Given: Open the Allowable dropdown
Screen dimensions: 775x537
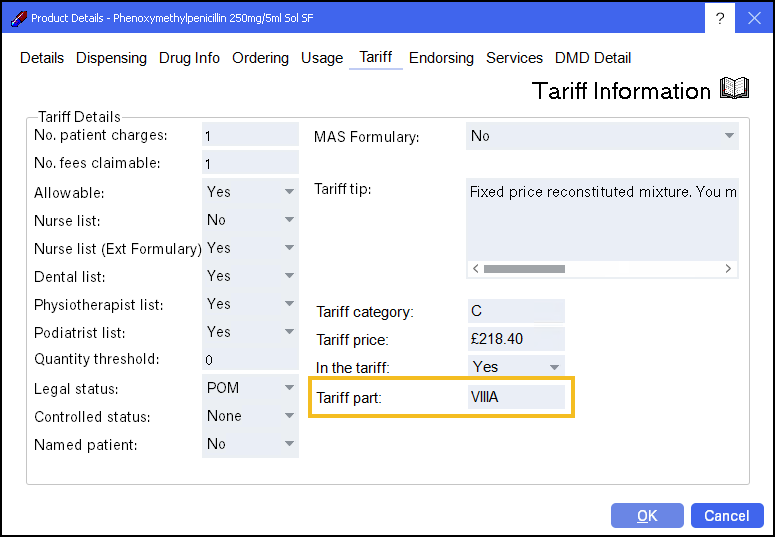Looking at the screenshot, I should 250,192.
